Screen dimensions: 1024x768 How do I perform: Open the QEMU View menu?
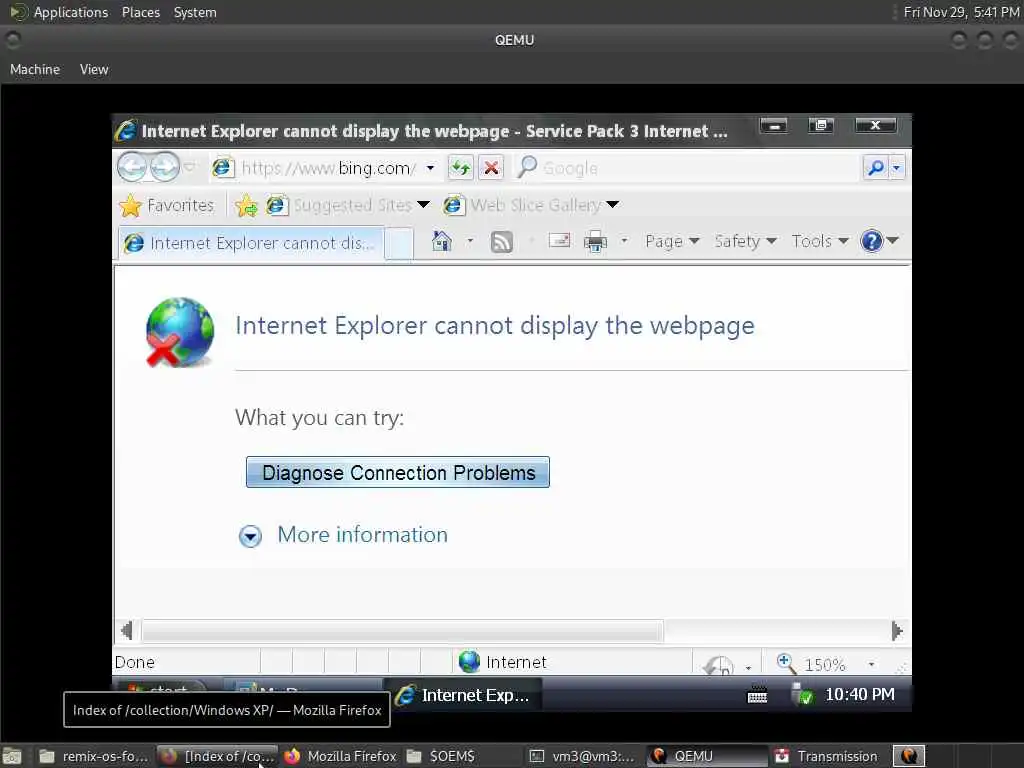coord(94,69)
